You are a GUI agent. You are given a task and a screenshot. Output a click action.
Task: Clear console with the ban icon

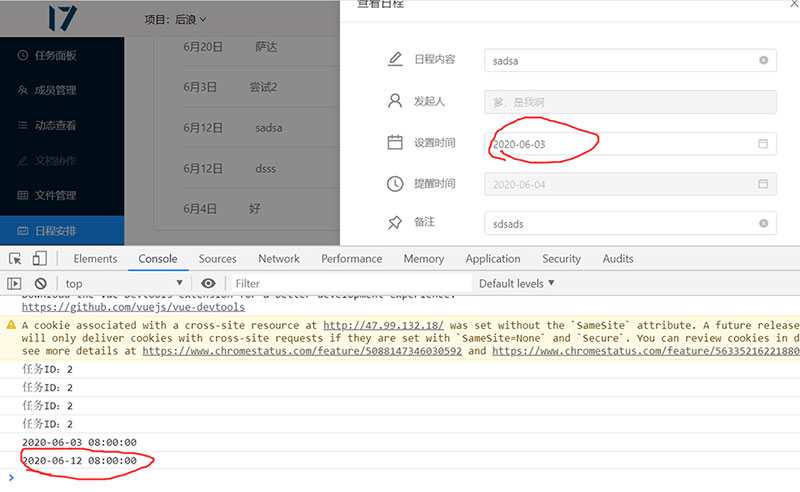[x=41, y=283]
